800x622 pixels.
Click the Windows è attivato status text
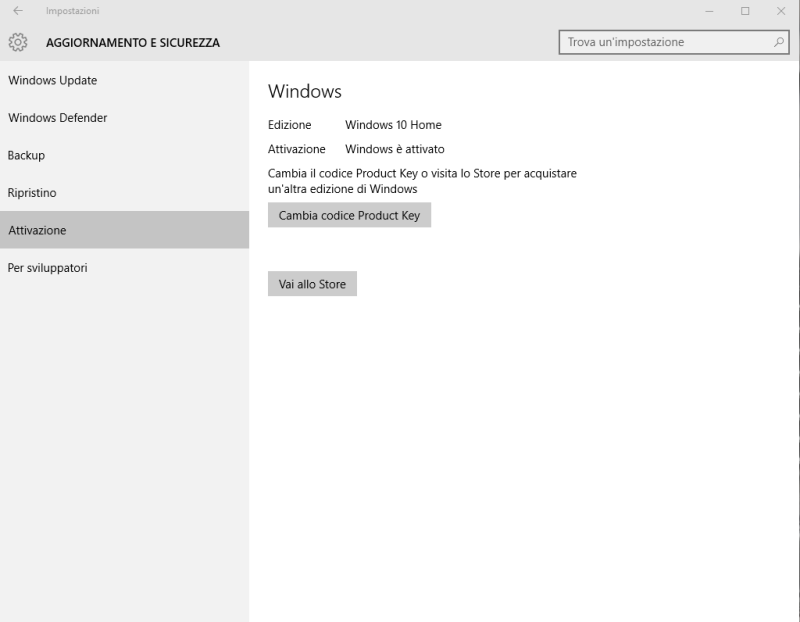pos(395,149)
